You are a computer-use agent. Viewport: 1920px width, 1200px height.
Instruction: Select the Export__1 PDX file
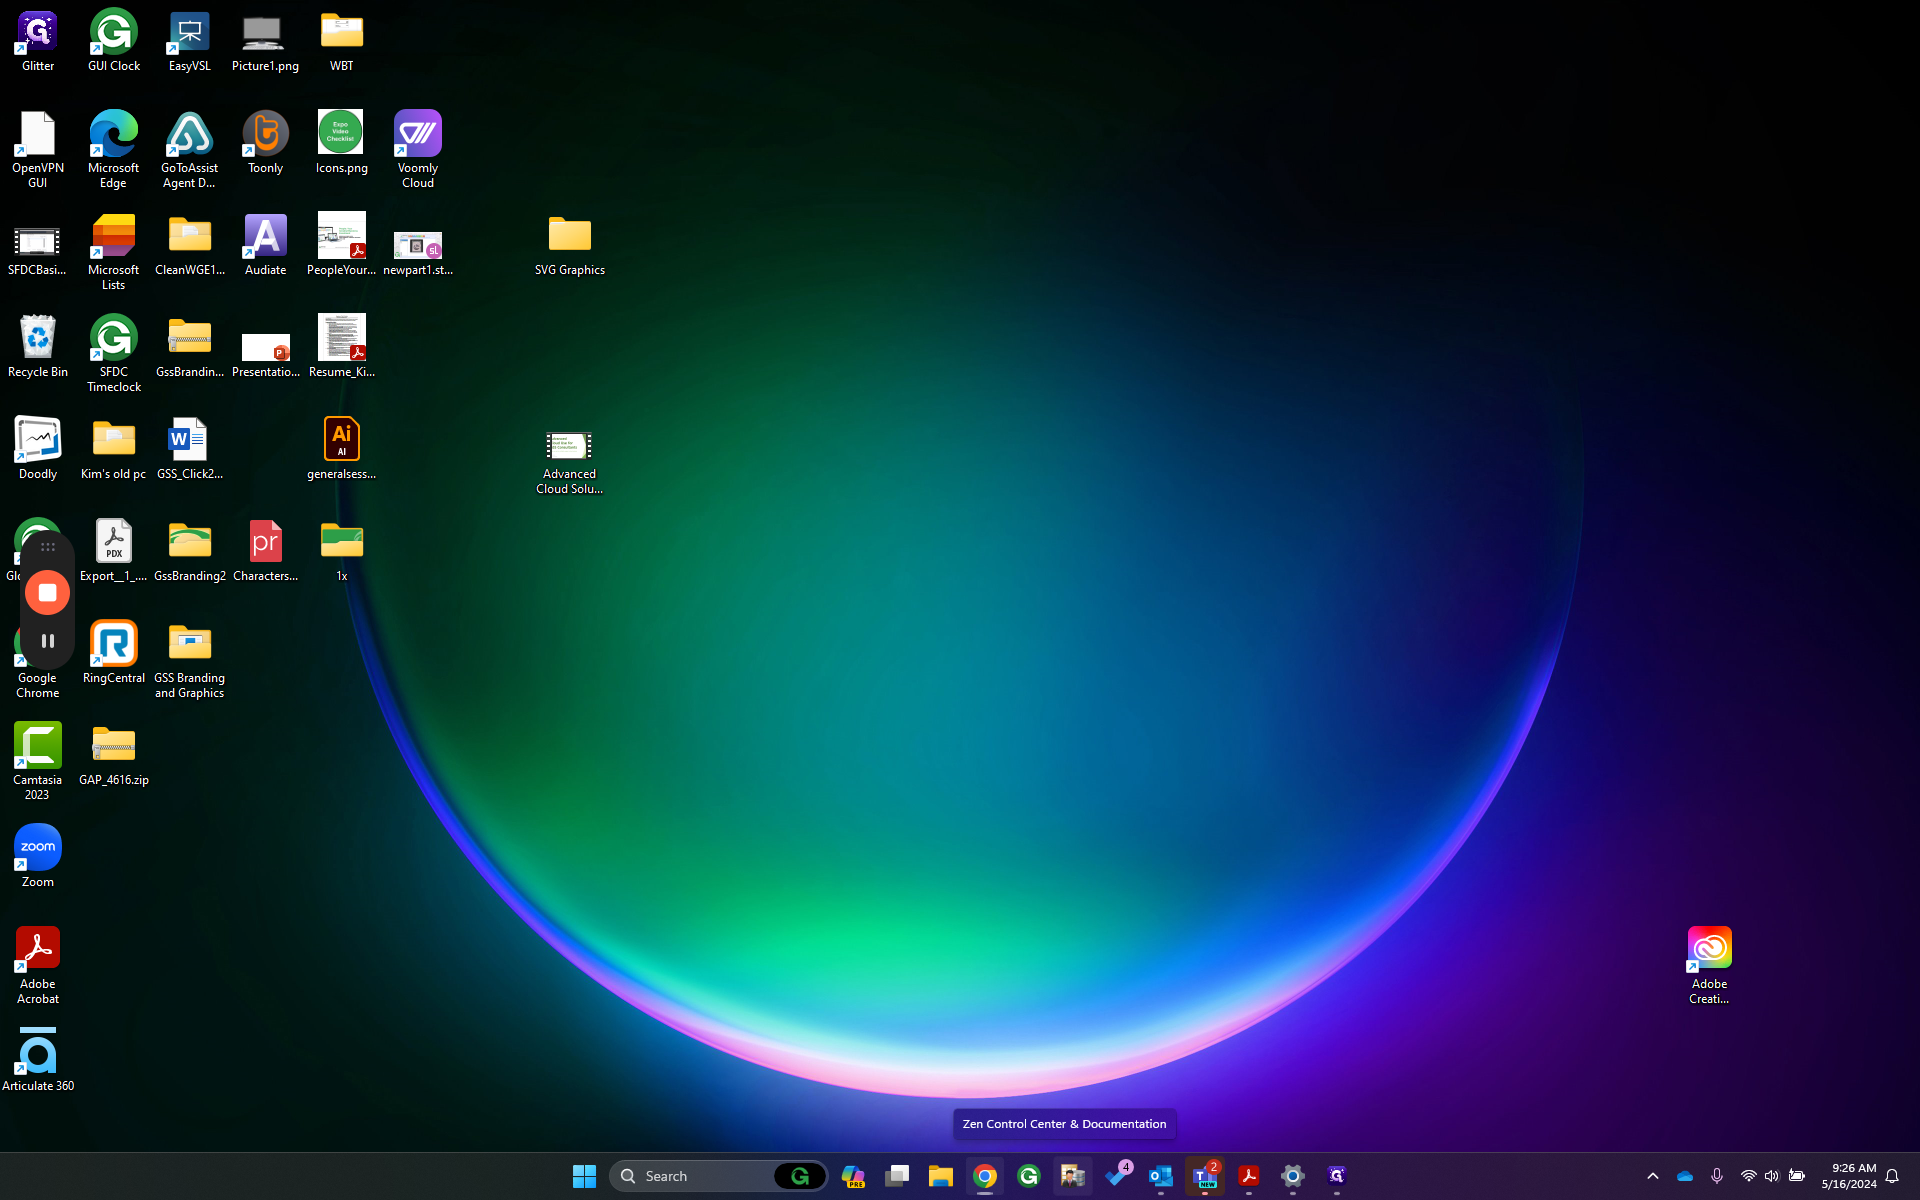(114, 551)
